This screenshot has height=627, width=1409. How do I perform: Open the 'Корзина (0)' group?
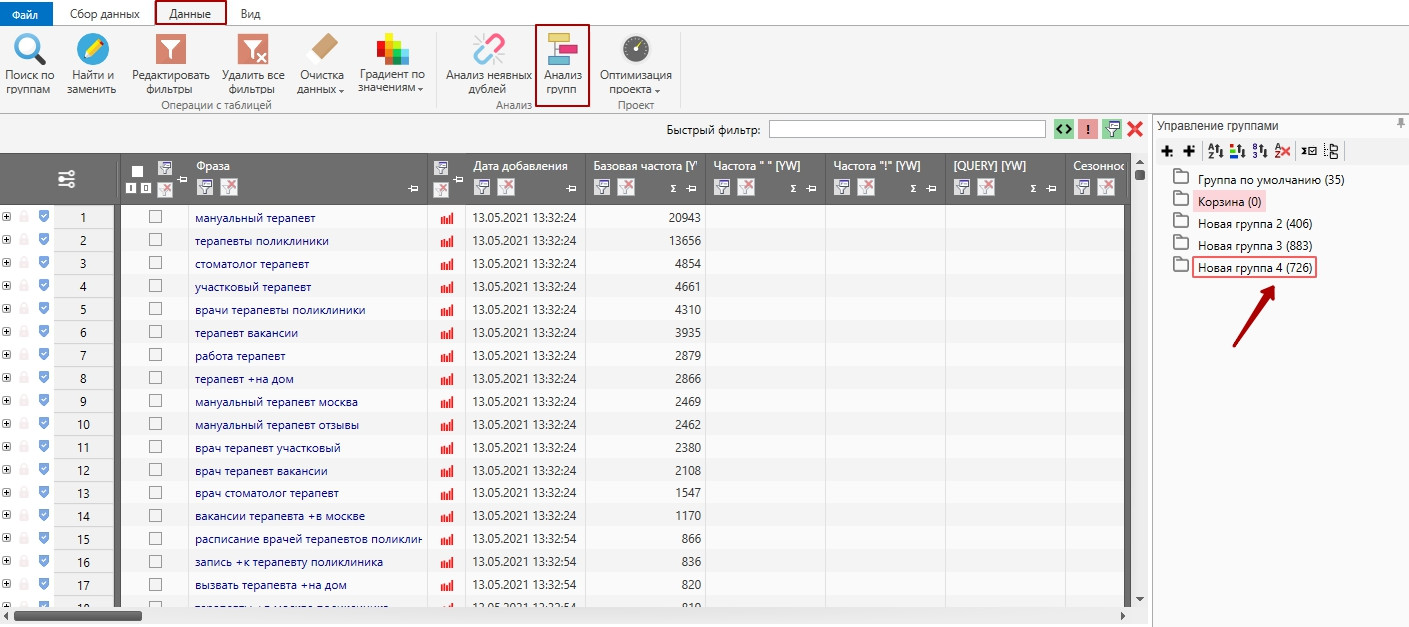(x=1229, y=201)
